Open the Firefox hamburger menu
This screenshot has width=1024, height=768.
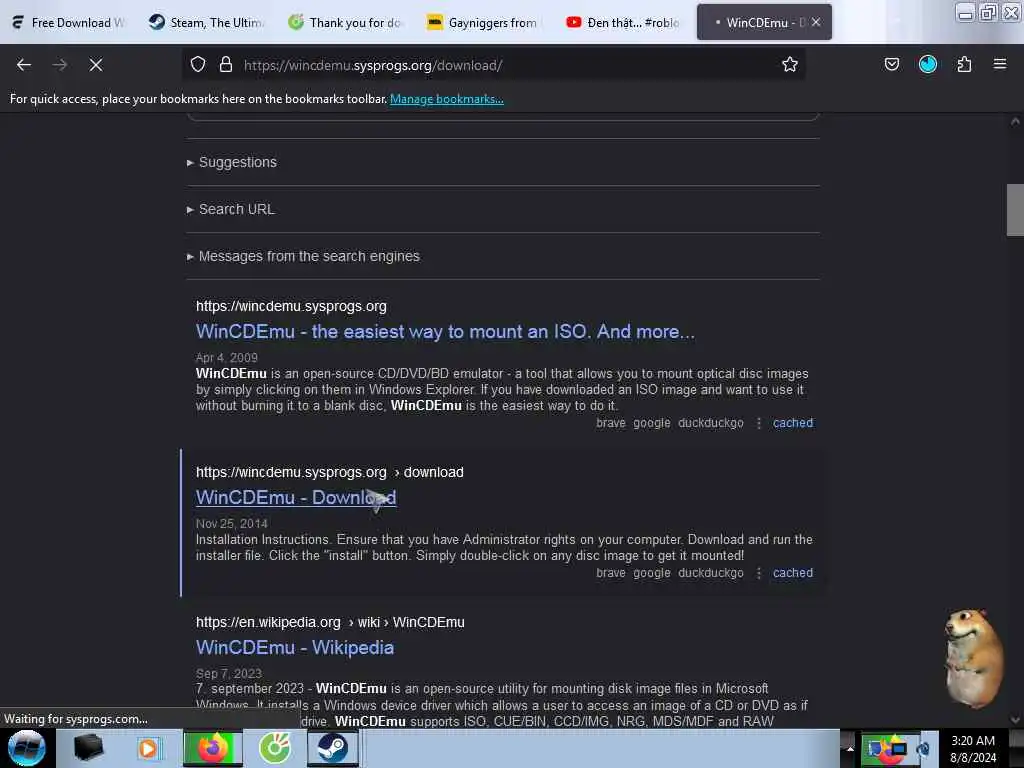[x=1000, y=65]
